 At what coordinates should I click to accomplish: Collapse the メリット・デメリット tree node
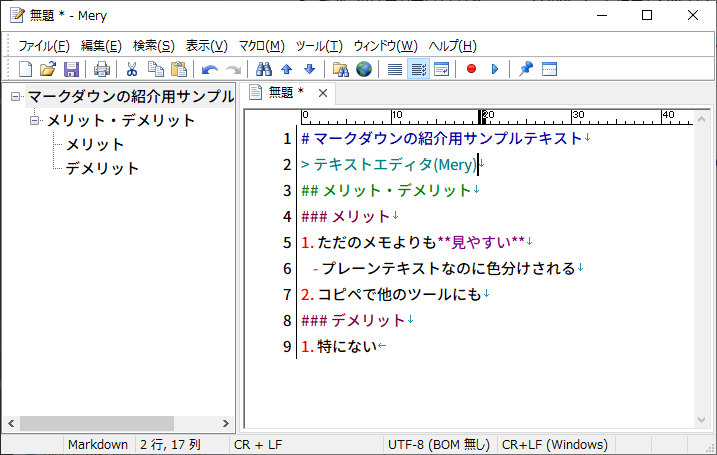[x=36, y=121]
